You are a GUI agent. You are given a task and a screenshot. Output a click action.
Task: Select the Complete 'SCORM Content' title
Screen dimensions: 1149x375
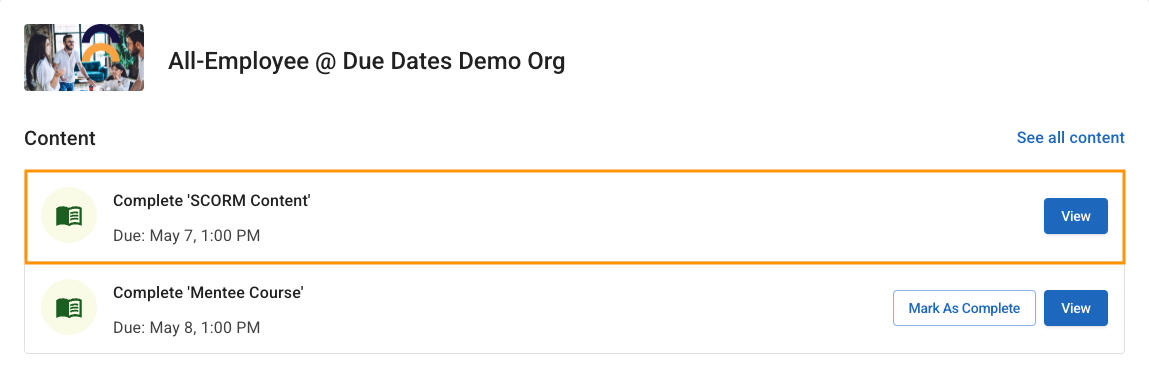coord(212,201)
